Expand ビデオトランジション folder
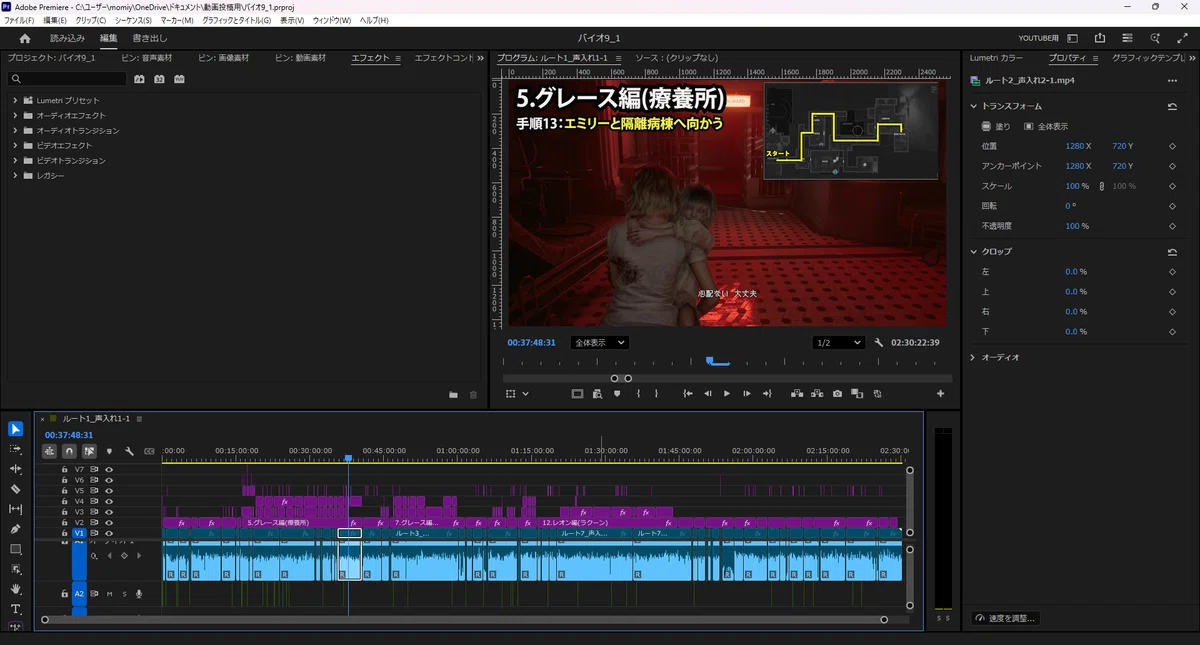Image resolution: width=1200 pixels, height=645 pixels. coord(16,160)
